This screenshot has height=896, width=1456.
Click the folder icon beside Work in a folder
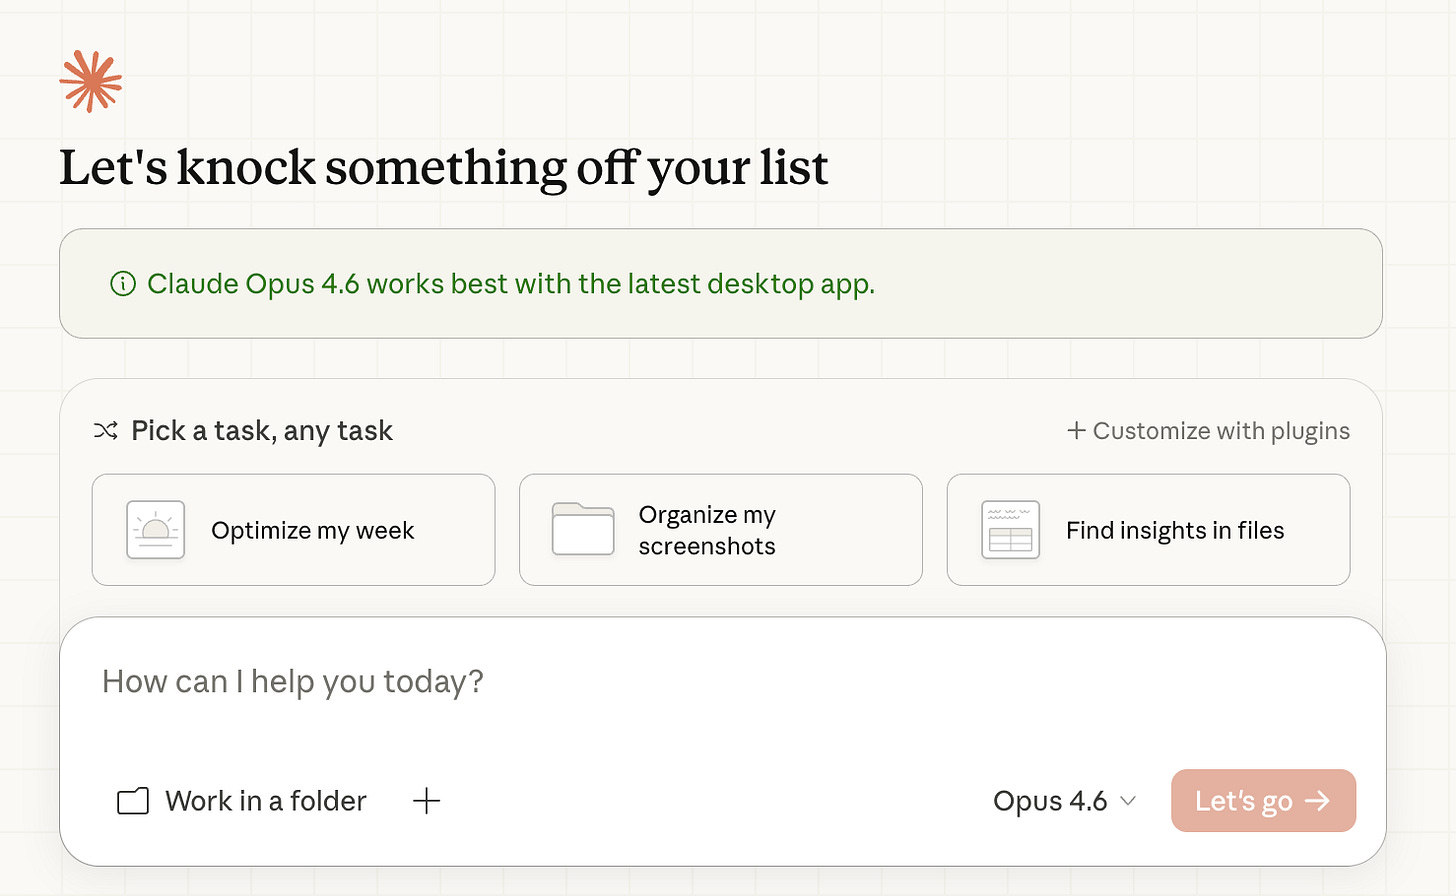pos(133,801)
